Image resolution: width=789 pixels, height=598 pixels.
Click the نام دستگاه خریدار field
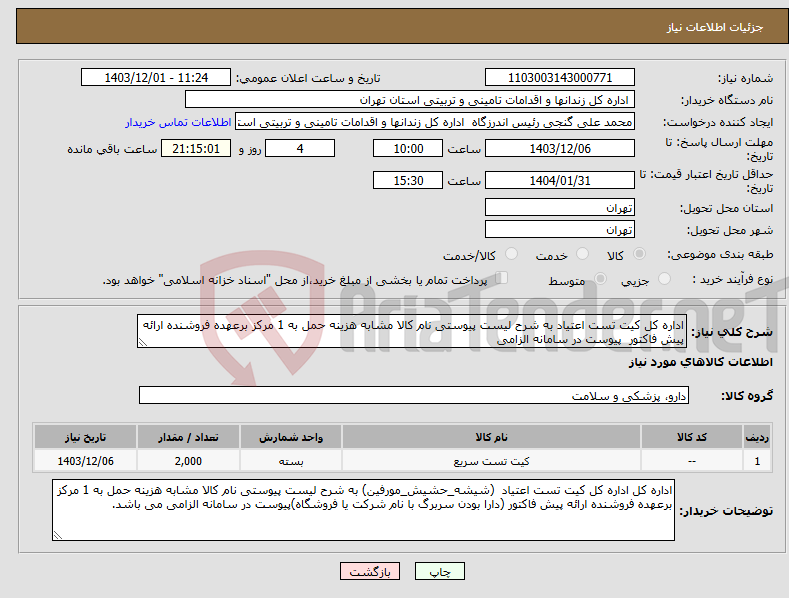tap(410, 100)
